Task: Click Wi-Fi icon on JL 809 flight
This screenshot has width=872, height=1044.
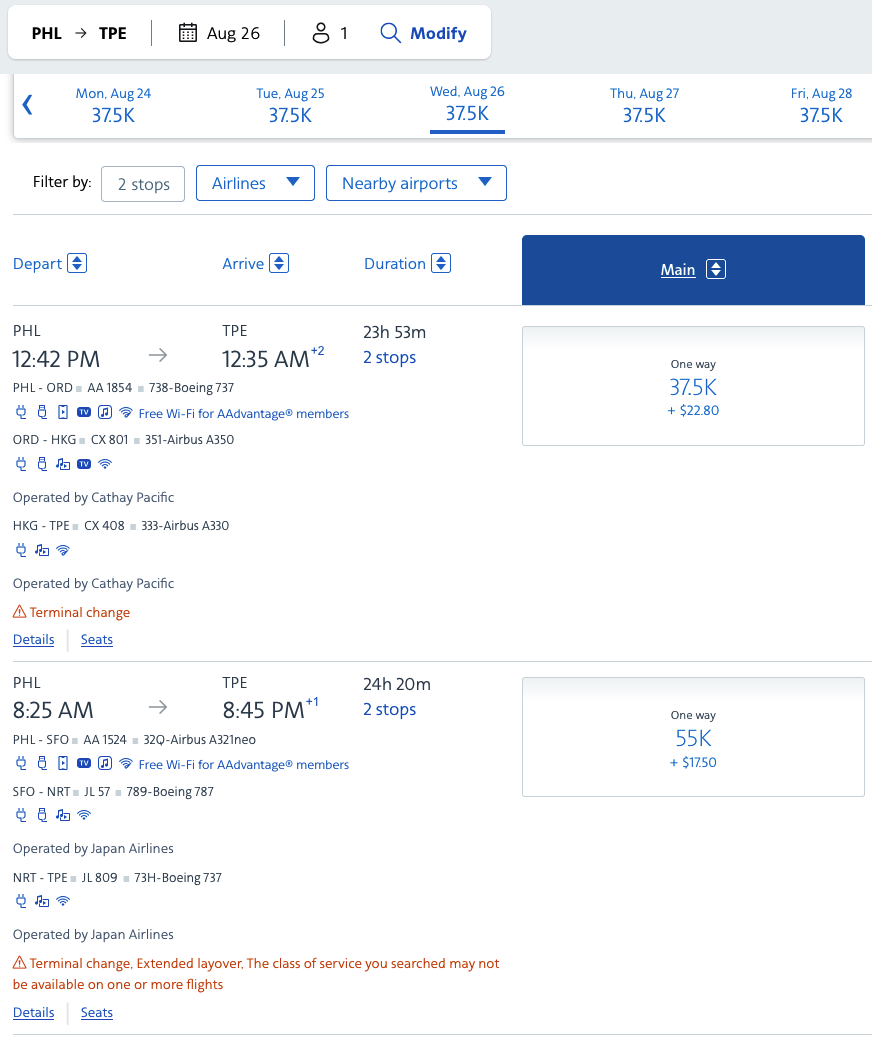Action: [63, 901]
